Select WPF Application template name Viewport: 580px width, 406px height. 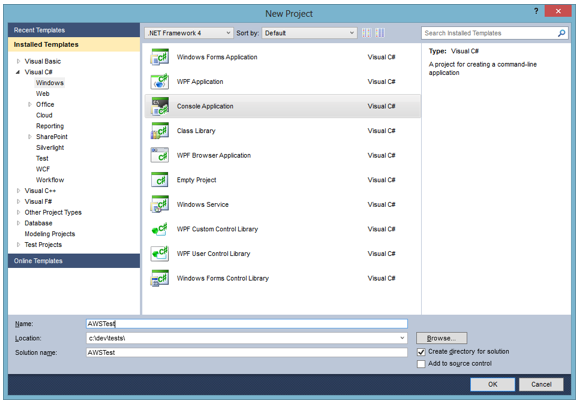click(x=200, y=82)
